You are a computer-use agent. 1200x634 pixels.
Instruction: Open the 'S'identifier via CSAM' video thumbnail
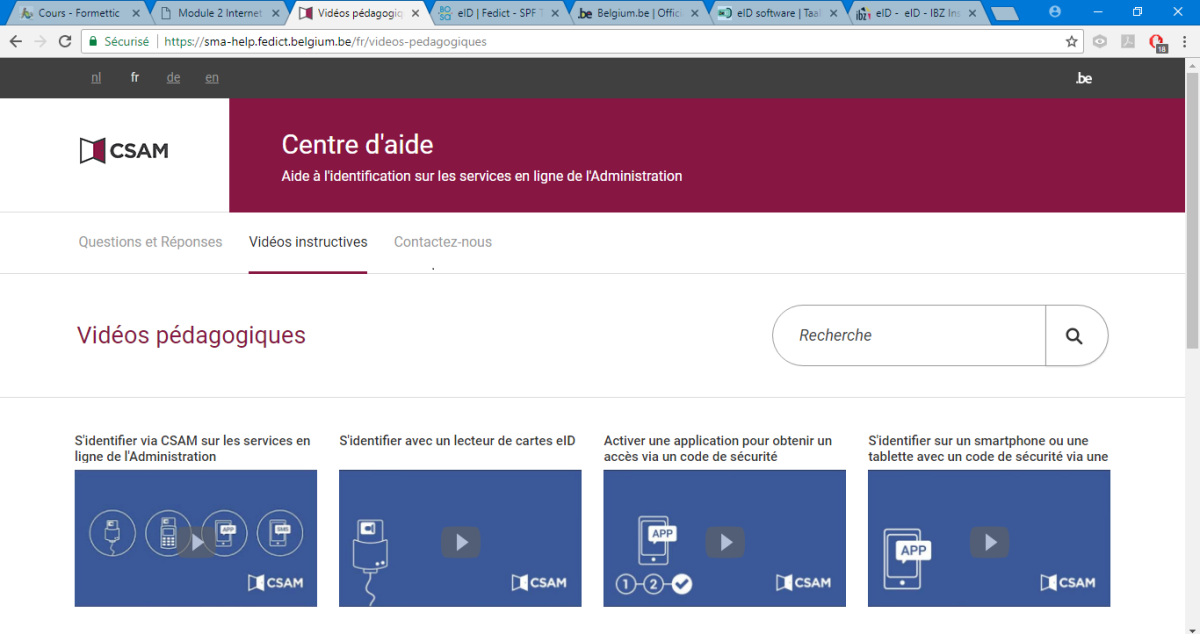click(196, 540)
